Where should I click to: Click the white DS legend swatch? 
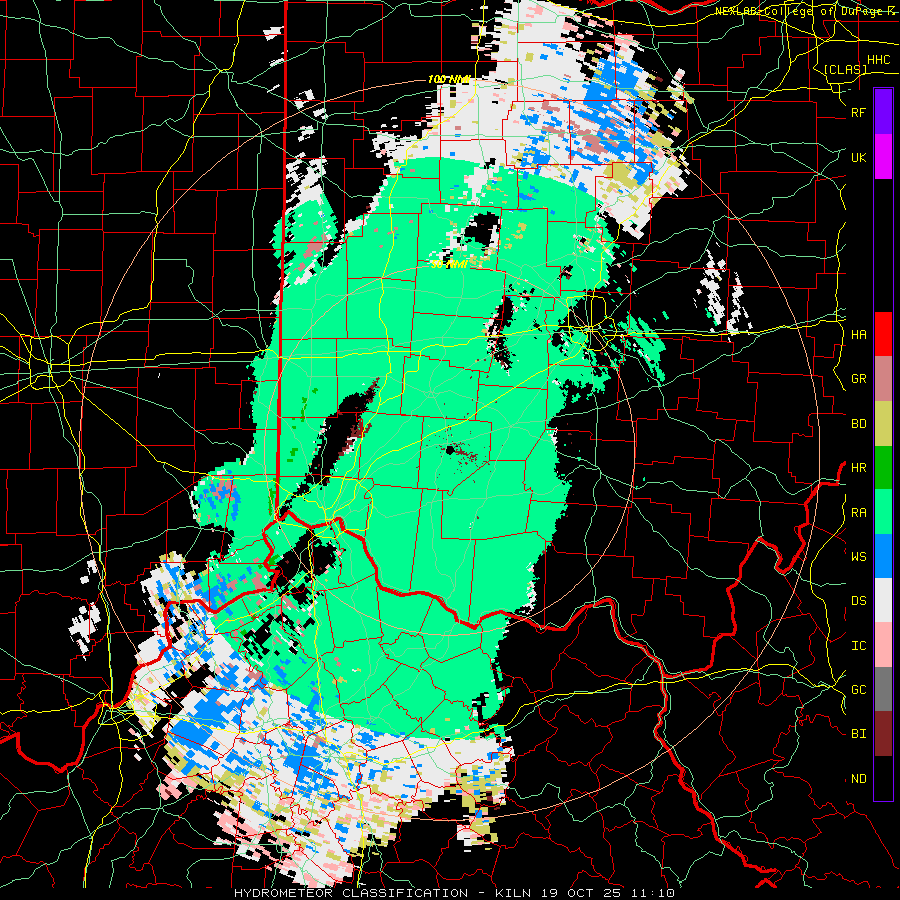pyautogui.click(x=883, y=600)
